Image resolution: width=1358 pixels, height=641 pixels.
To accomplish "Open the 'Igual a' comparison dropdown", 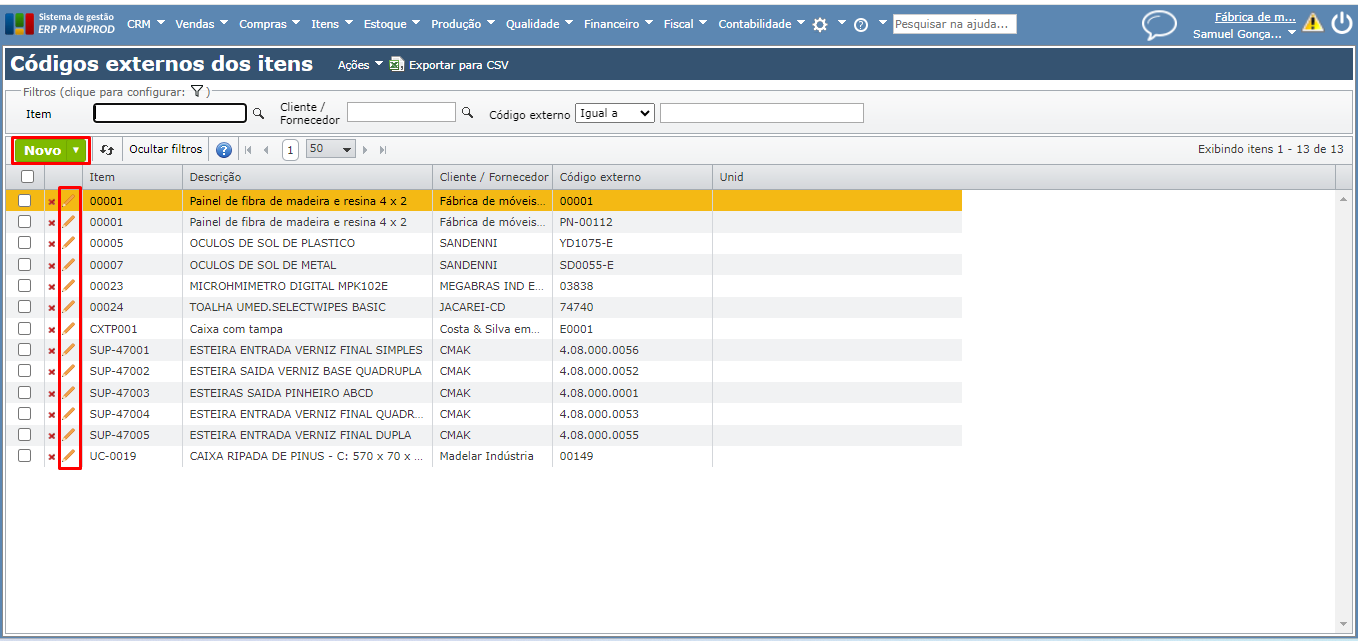I will (614, 114).
